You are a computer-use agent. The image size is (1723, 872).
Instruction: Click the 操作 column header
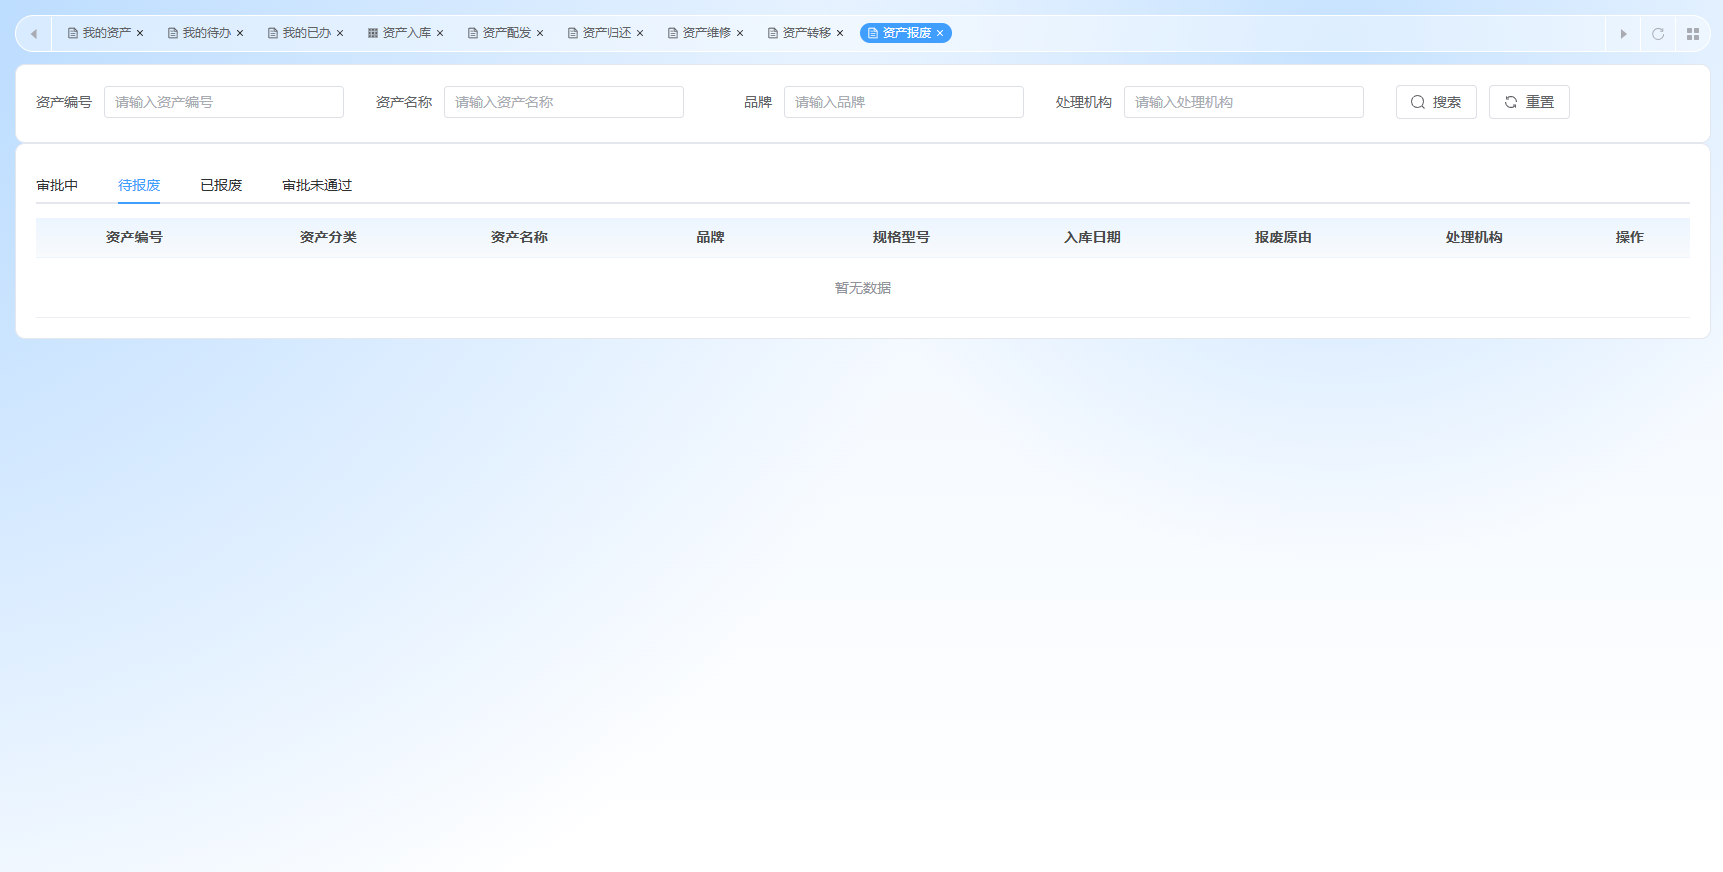[x=1629, y=237]
